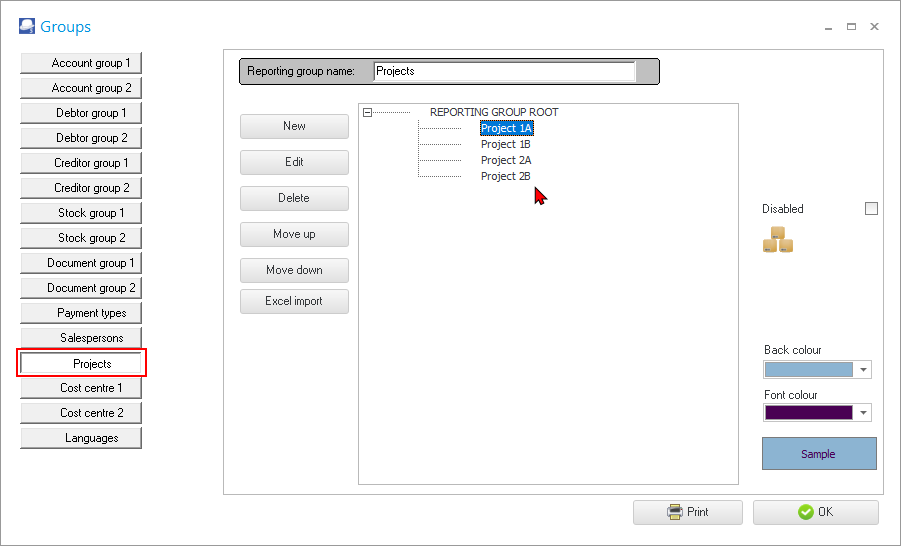Image resolution: width=901 pixels, height=546 pixels.
Task: Click the stacked boxes group icon
Action: click(778, 240)
